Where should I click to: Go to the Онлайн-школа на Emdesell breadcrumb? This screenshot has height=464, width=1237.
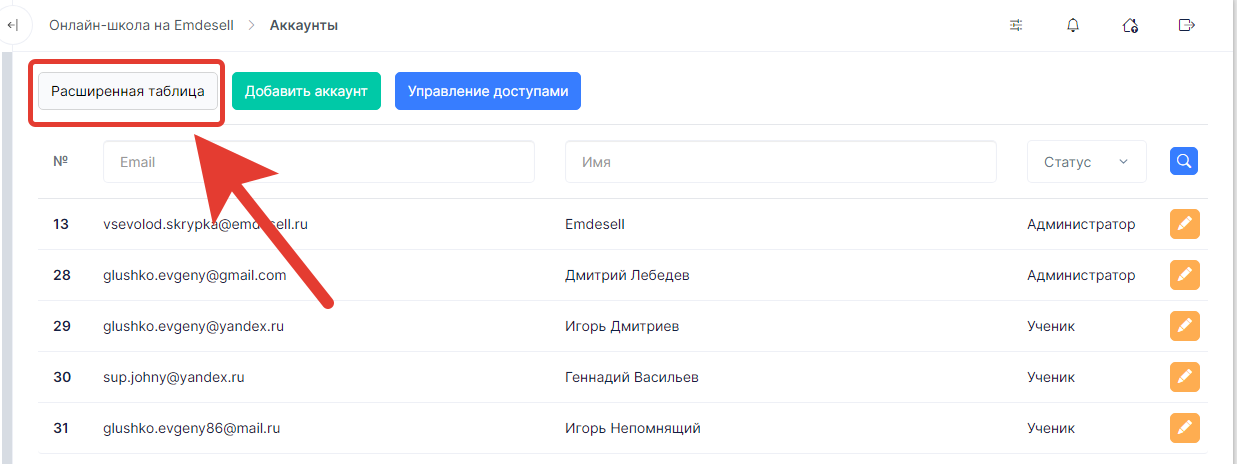[x=141, y=25]
